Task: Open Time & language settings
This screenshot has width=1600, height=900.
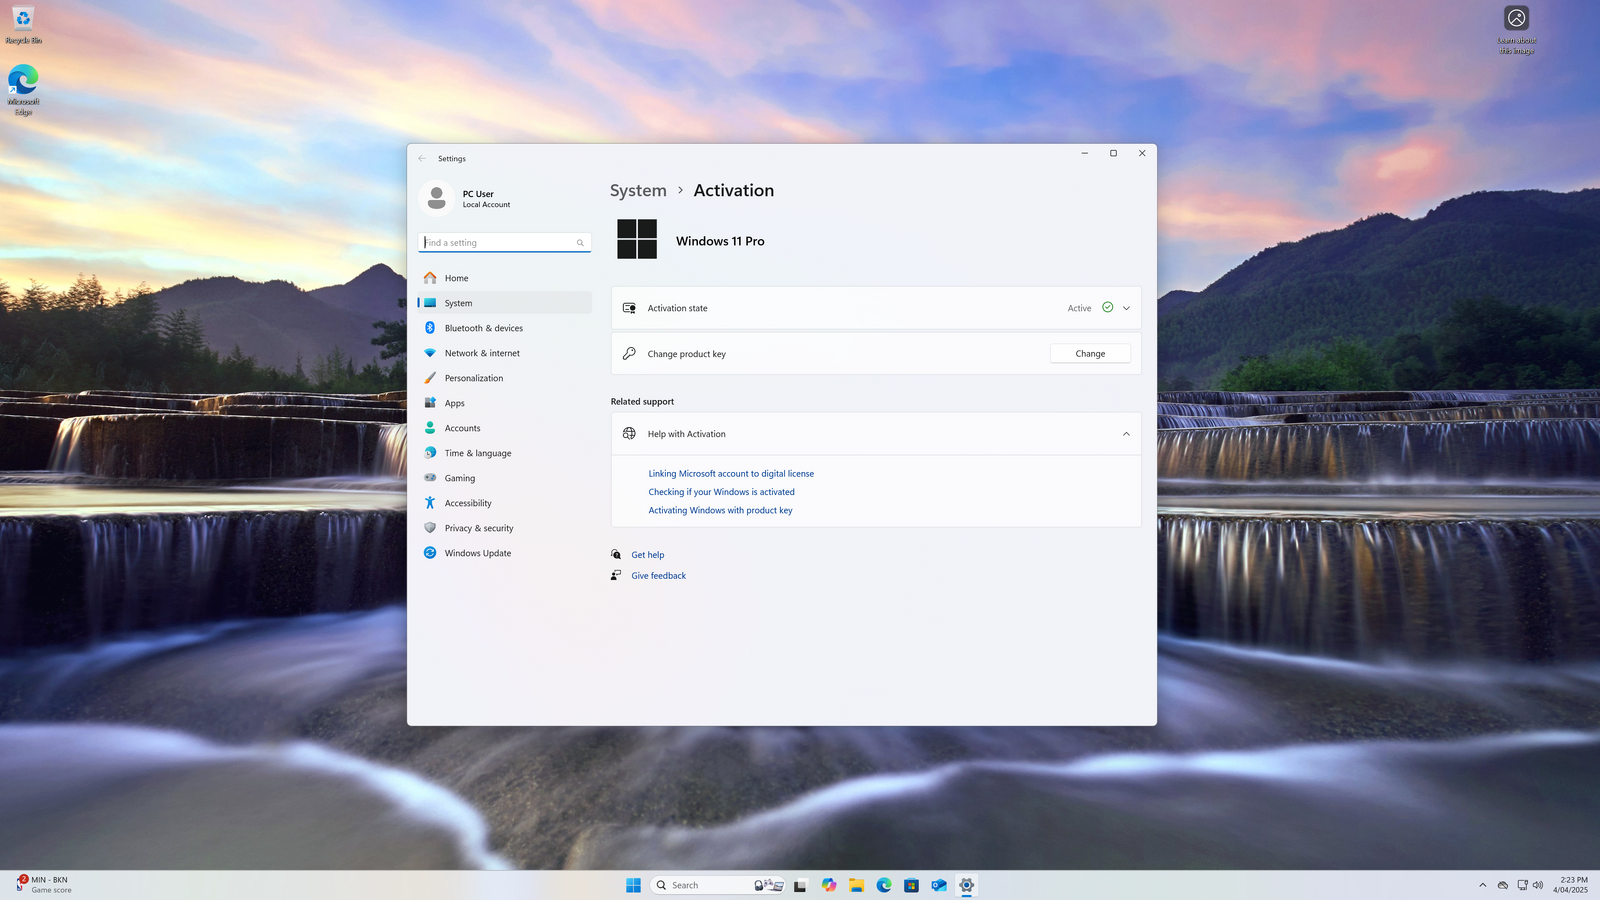Action: pyautogui.click(x=504, y=453)
